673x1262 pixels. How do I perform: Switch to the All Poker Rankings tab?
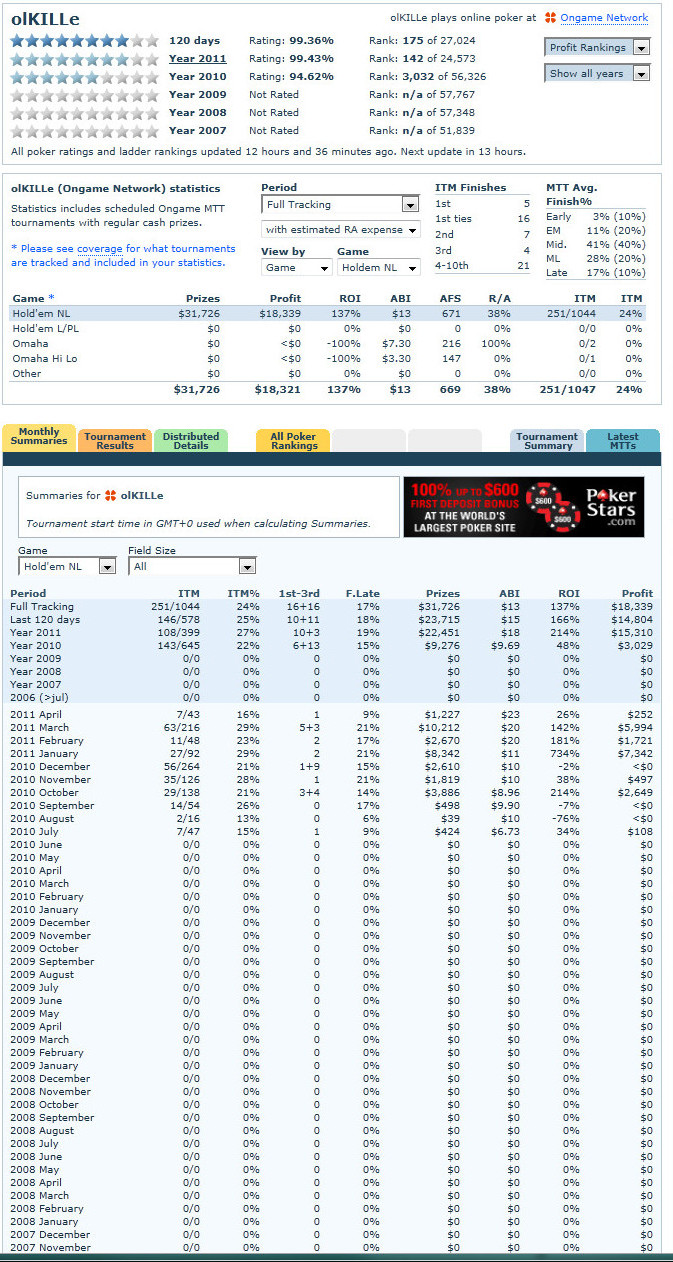click(x=293, y=441)
